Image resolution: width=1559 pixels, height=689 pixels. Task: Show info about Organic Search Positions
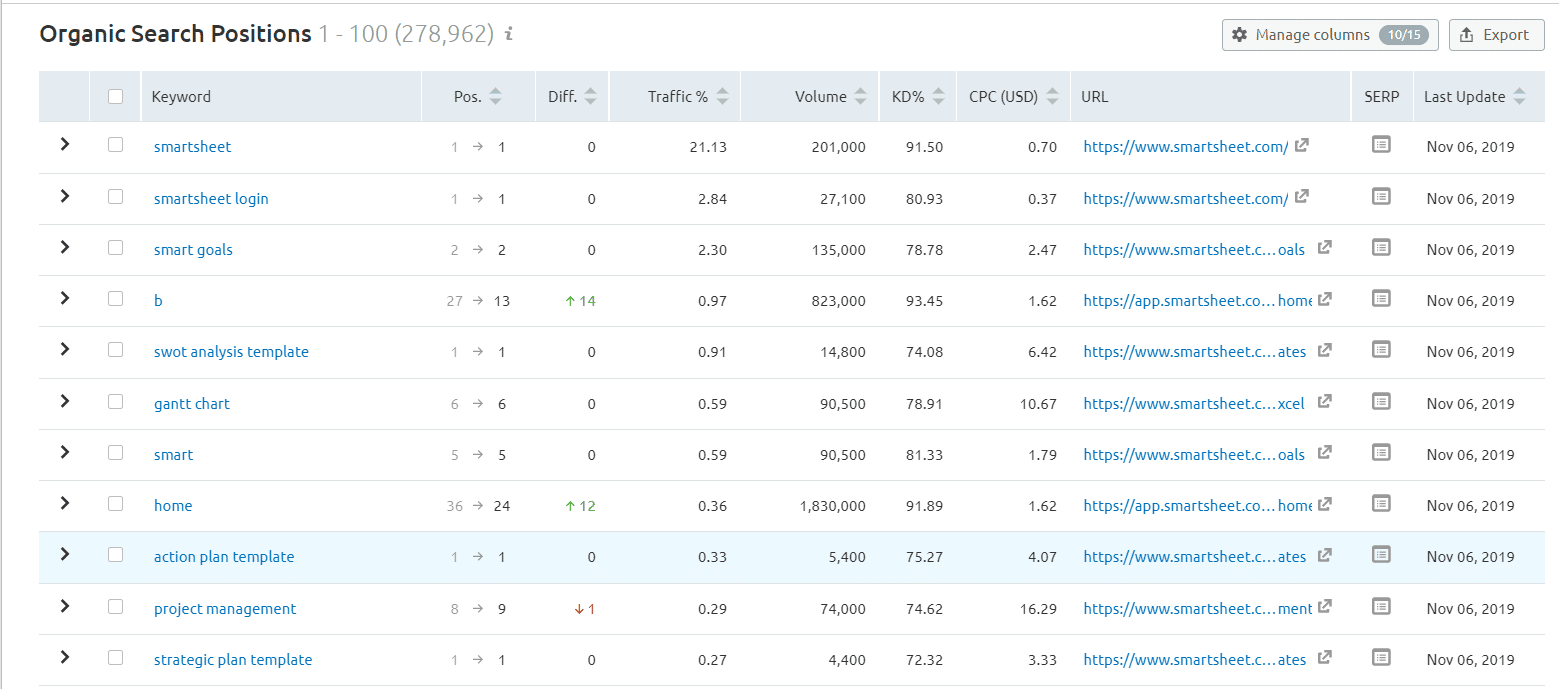509,34
